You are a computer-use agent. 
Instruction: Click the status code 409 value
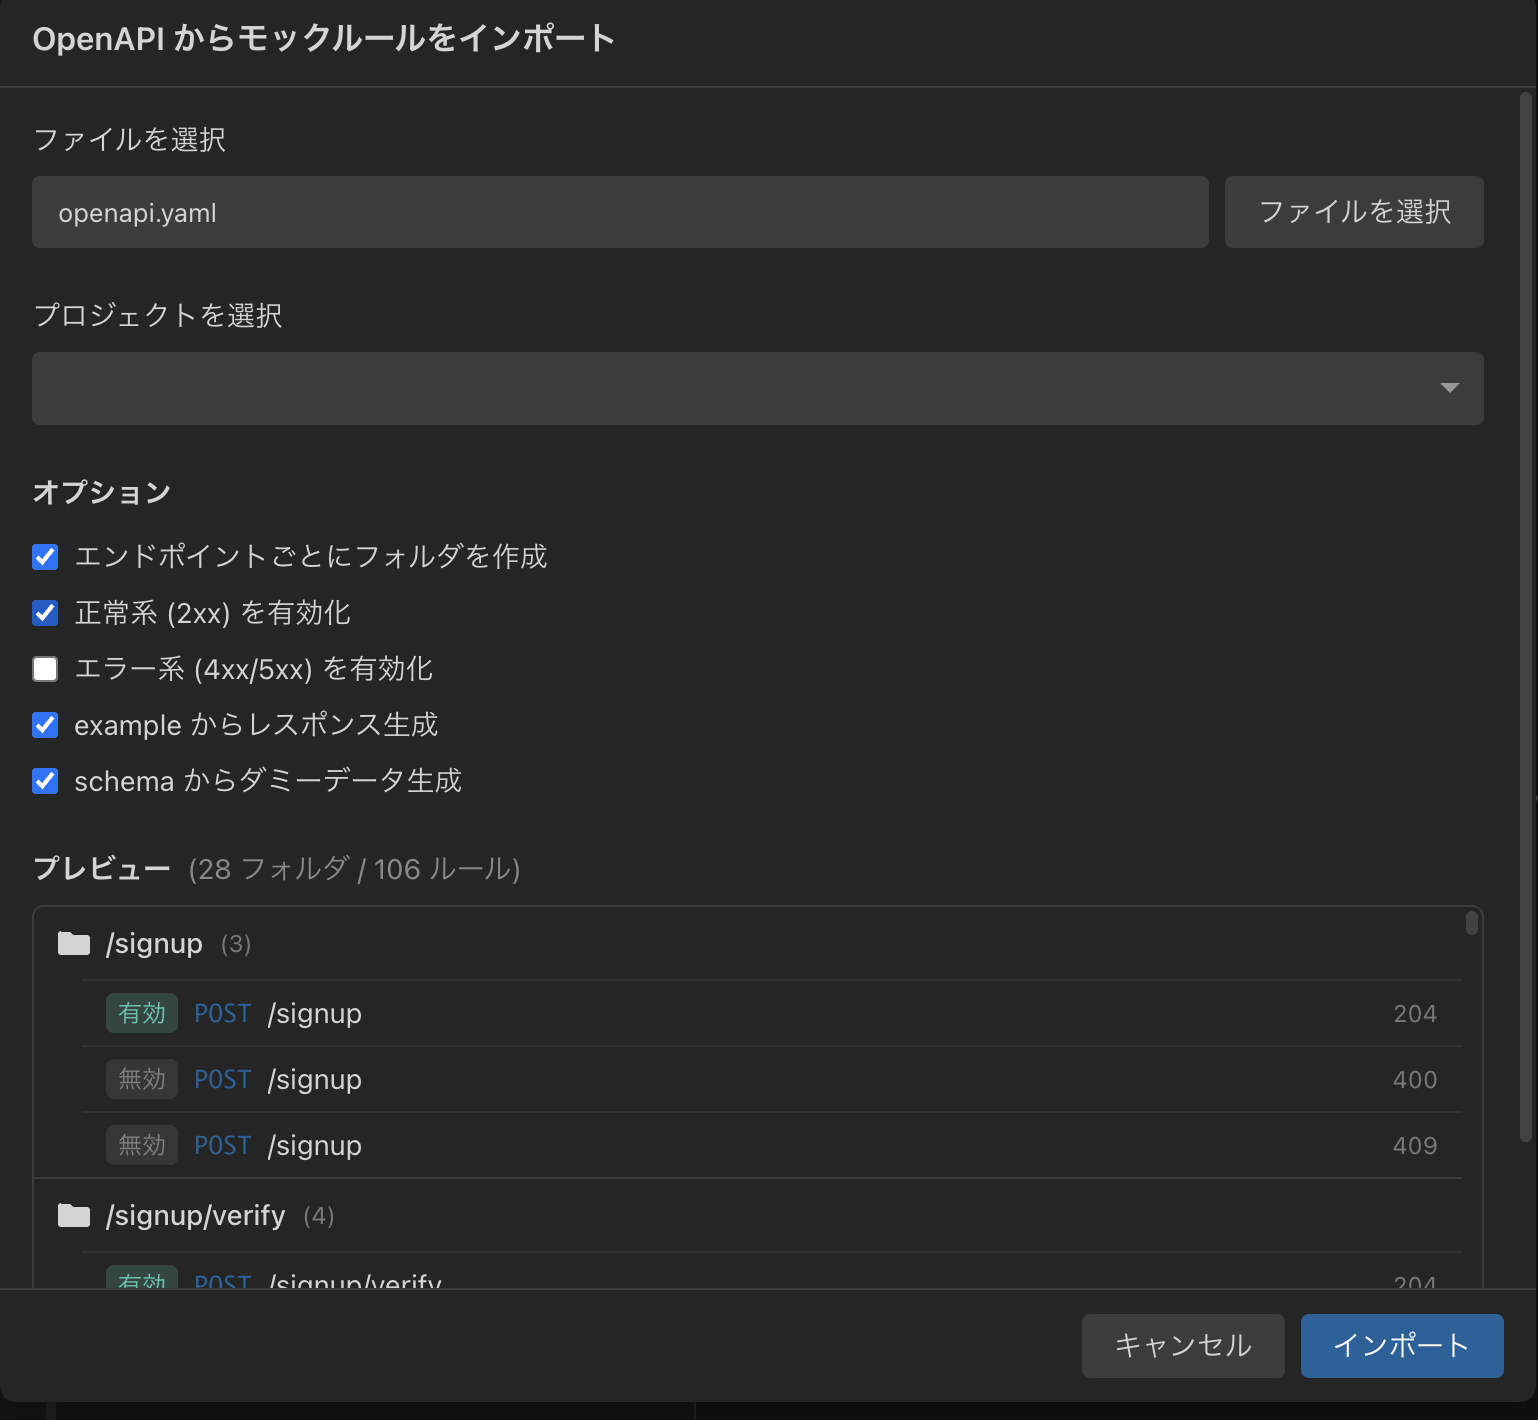pyautogui.click(x=1415, y=1146)
